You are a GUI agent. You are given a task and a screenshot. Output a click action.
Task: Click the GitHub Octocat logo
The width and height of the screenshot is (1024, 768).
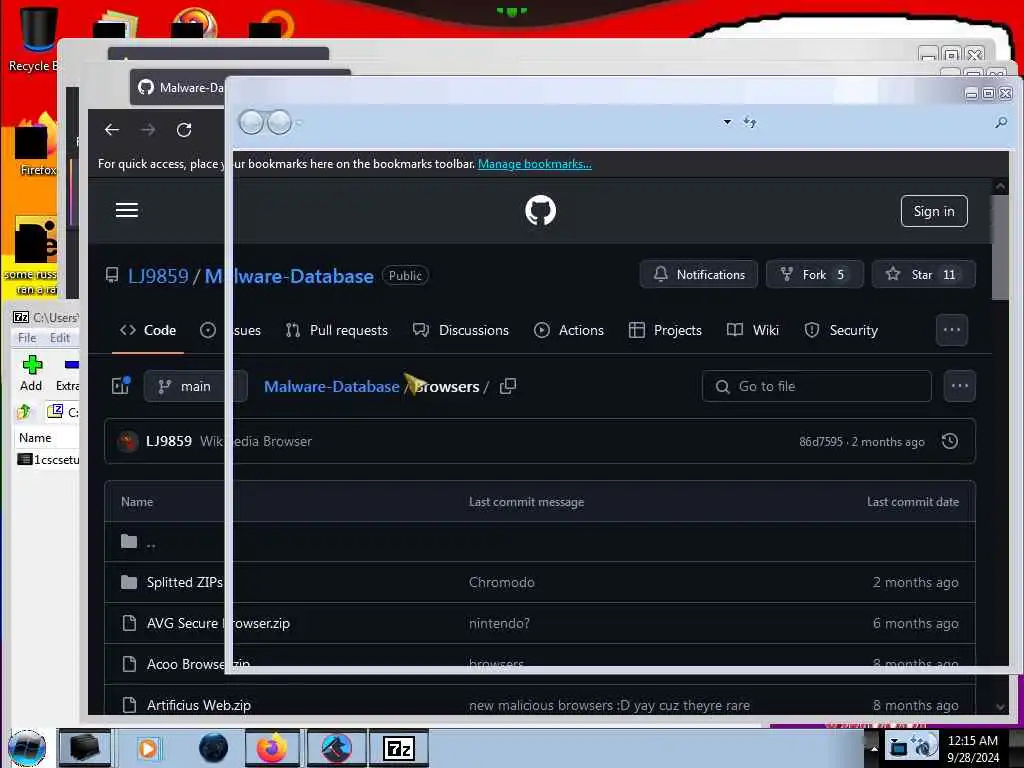point(540,210)
